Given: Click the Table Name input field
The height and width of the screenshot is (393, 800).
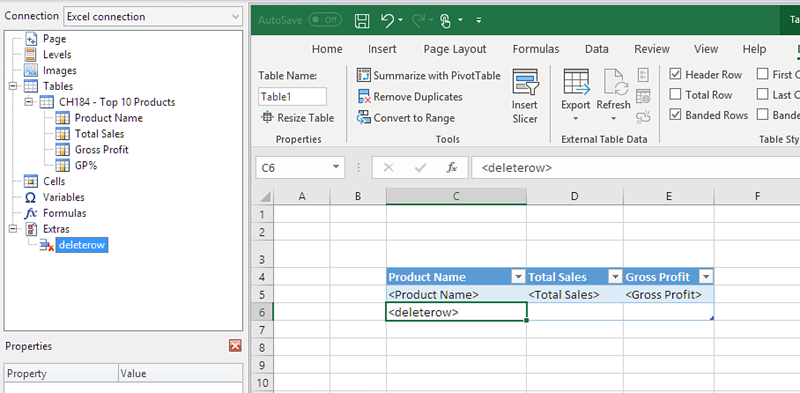Looking at the screenshot, I should pos(292,96).
